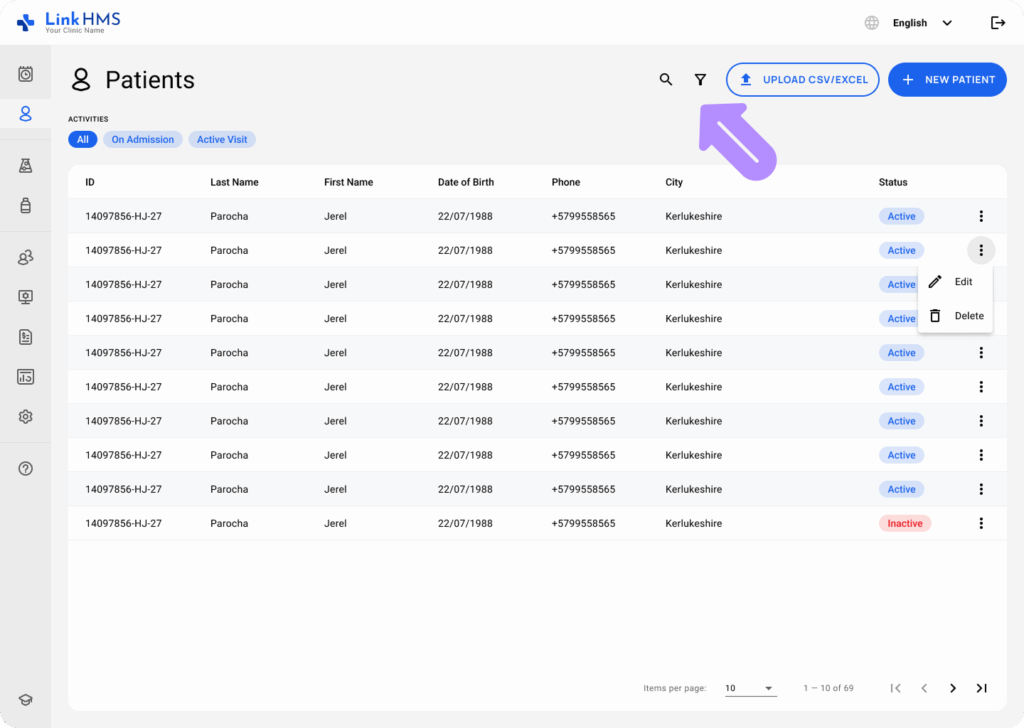This screenshot has height=728, width=1024.
Task: Toggle the On Admission filter chip
Action: pyautogui.click(x=143, y=140)
